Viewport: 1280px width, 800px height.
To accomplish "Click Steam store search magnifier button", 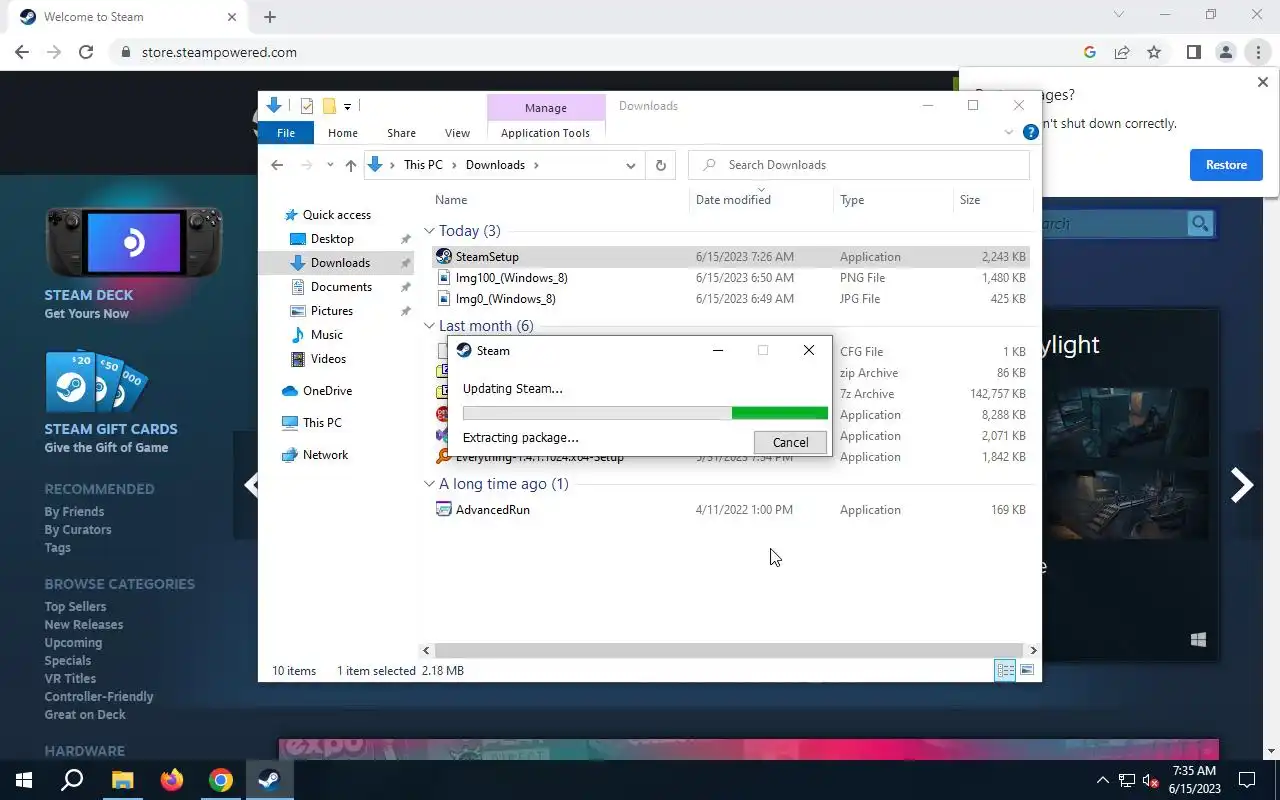I will 1200,224.
